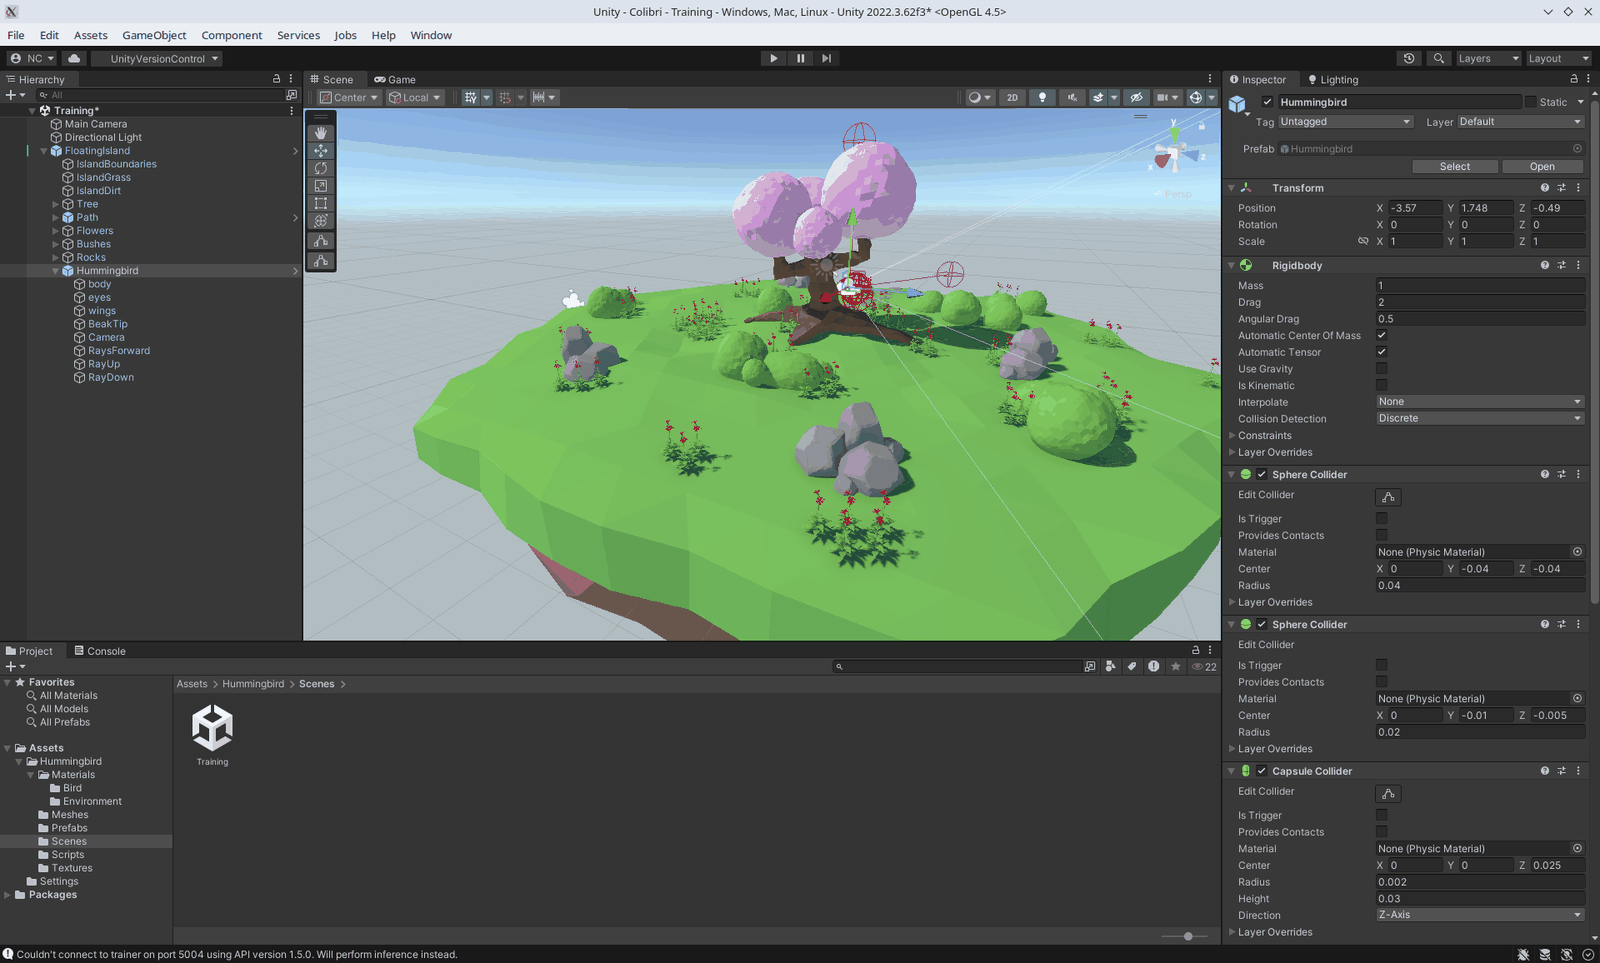Screen dimensions: 1600x963
Task: Expand the Tree object in Hierarchy
Action: [x=56, y=204]
